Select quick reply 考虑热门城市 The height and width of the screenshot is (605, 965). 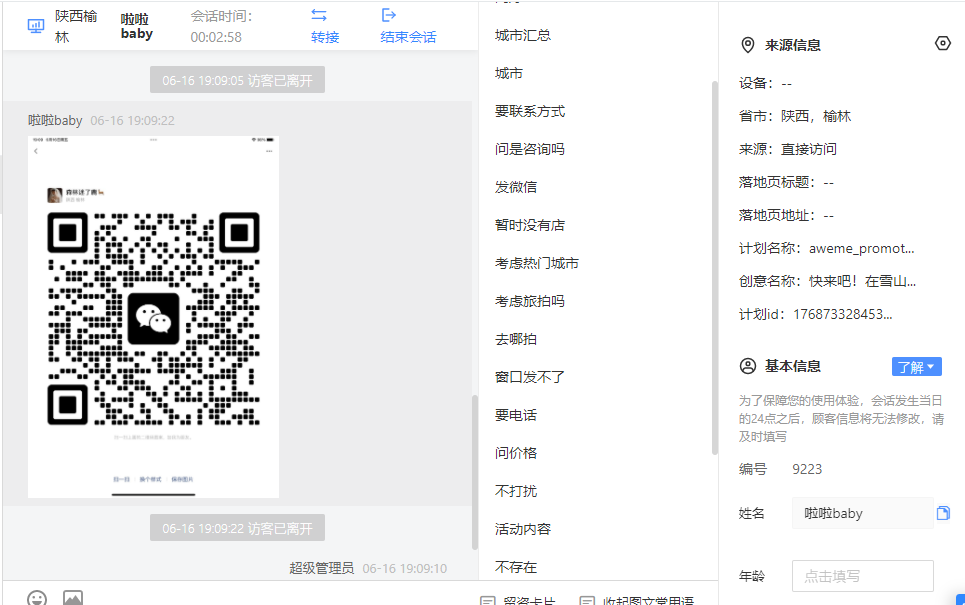pyautogui.click(x=537, y=263)
